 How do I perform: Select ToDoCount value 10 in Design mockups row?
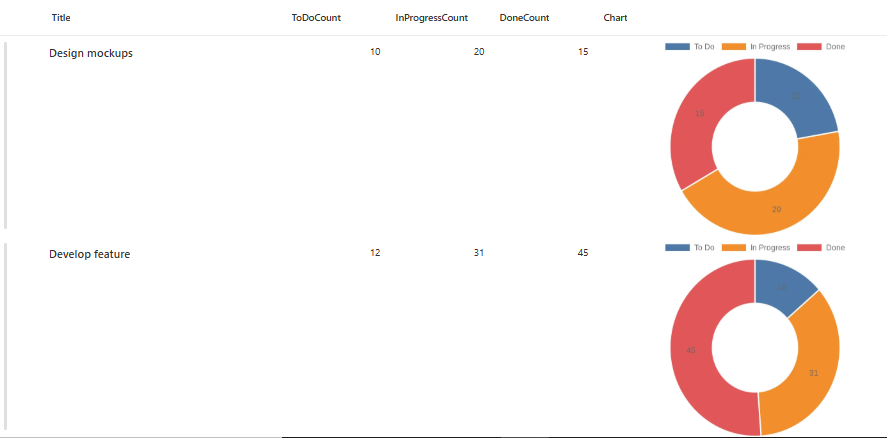pos(375,52)
